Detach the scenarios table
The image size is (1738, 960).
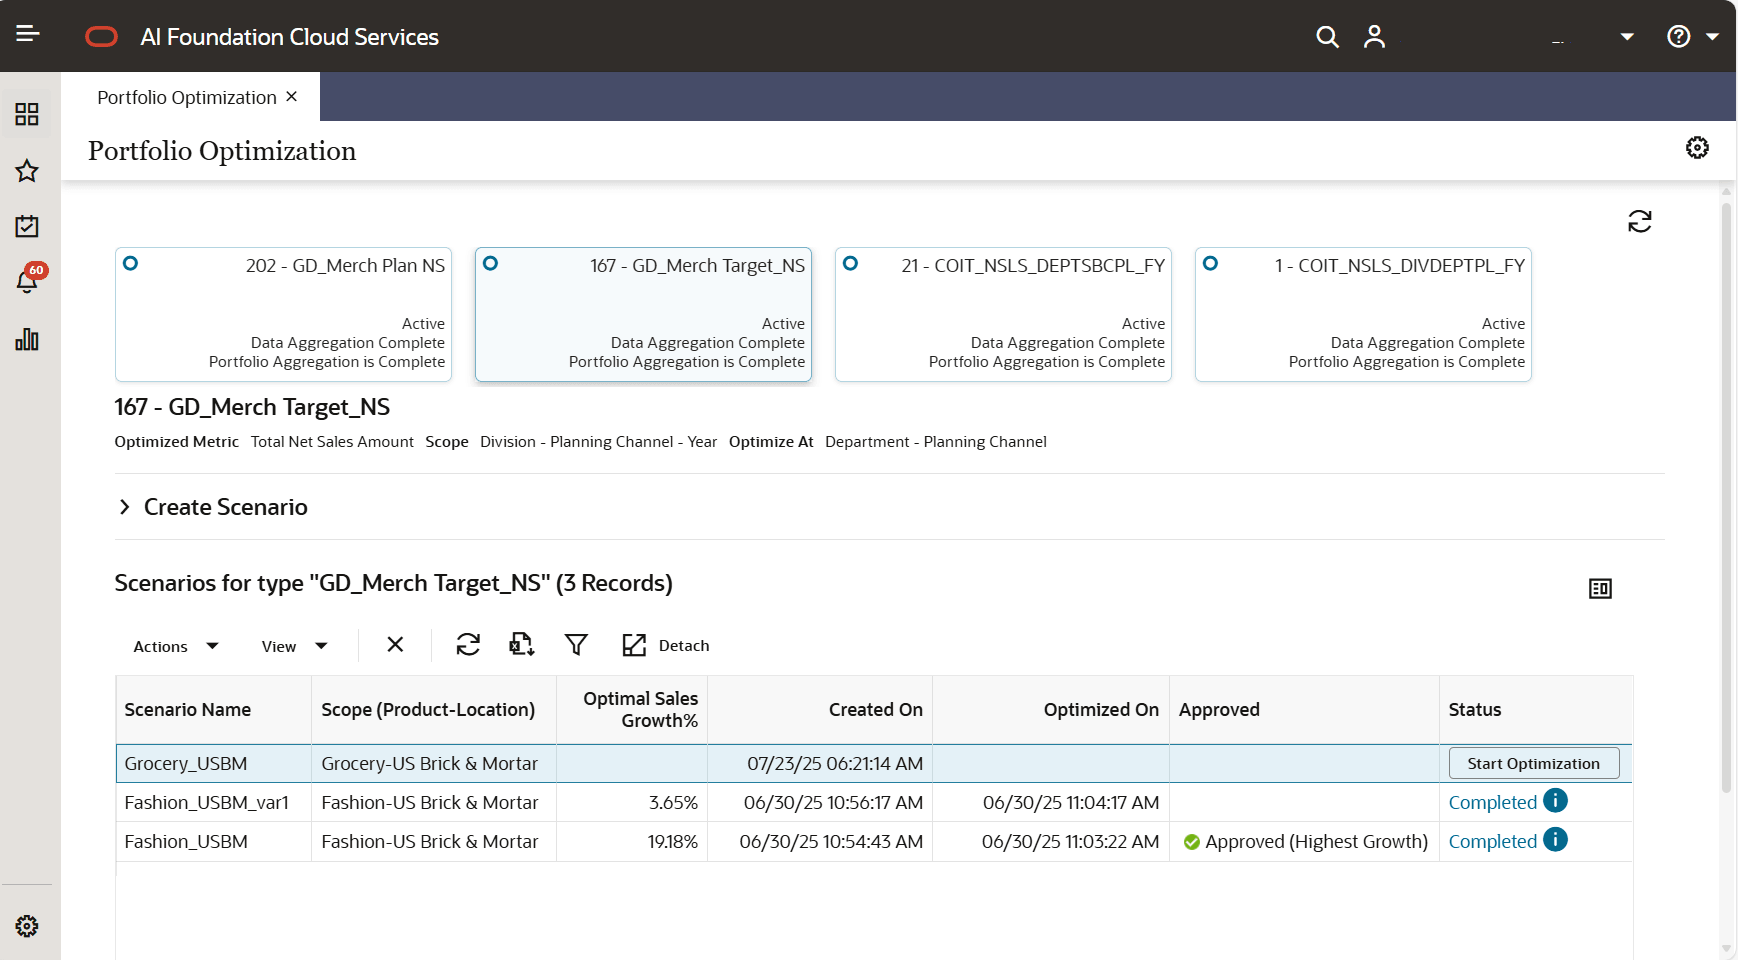coord(665,646)
